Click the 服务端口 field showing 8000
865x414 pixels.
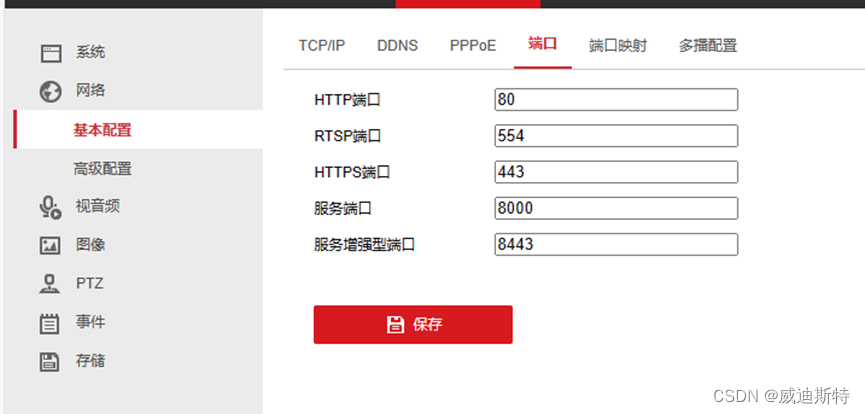tap(616, 208)
